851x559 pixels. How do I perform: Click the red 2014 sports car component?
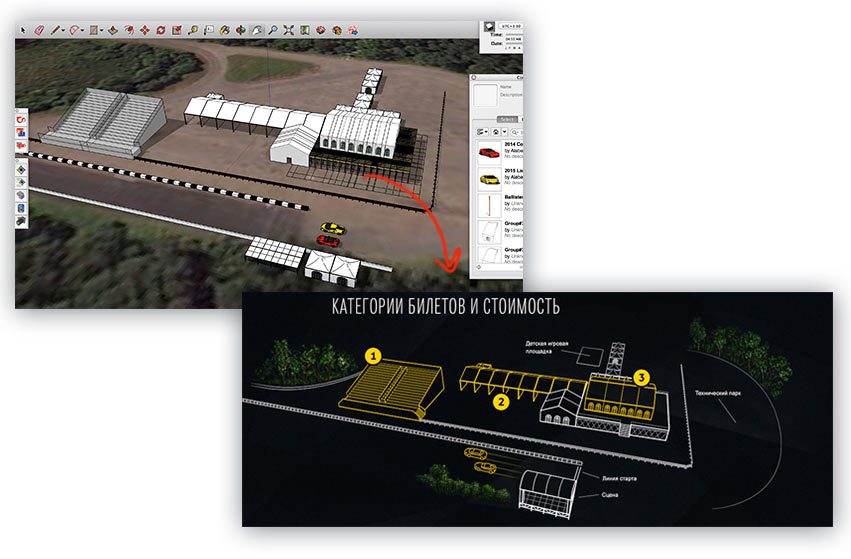[x=489, y=152]
